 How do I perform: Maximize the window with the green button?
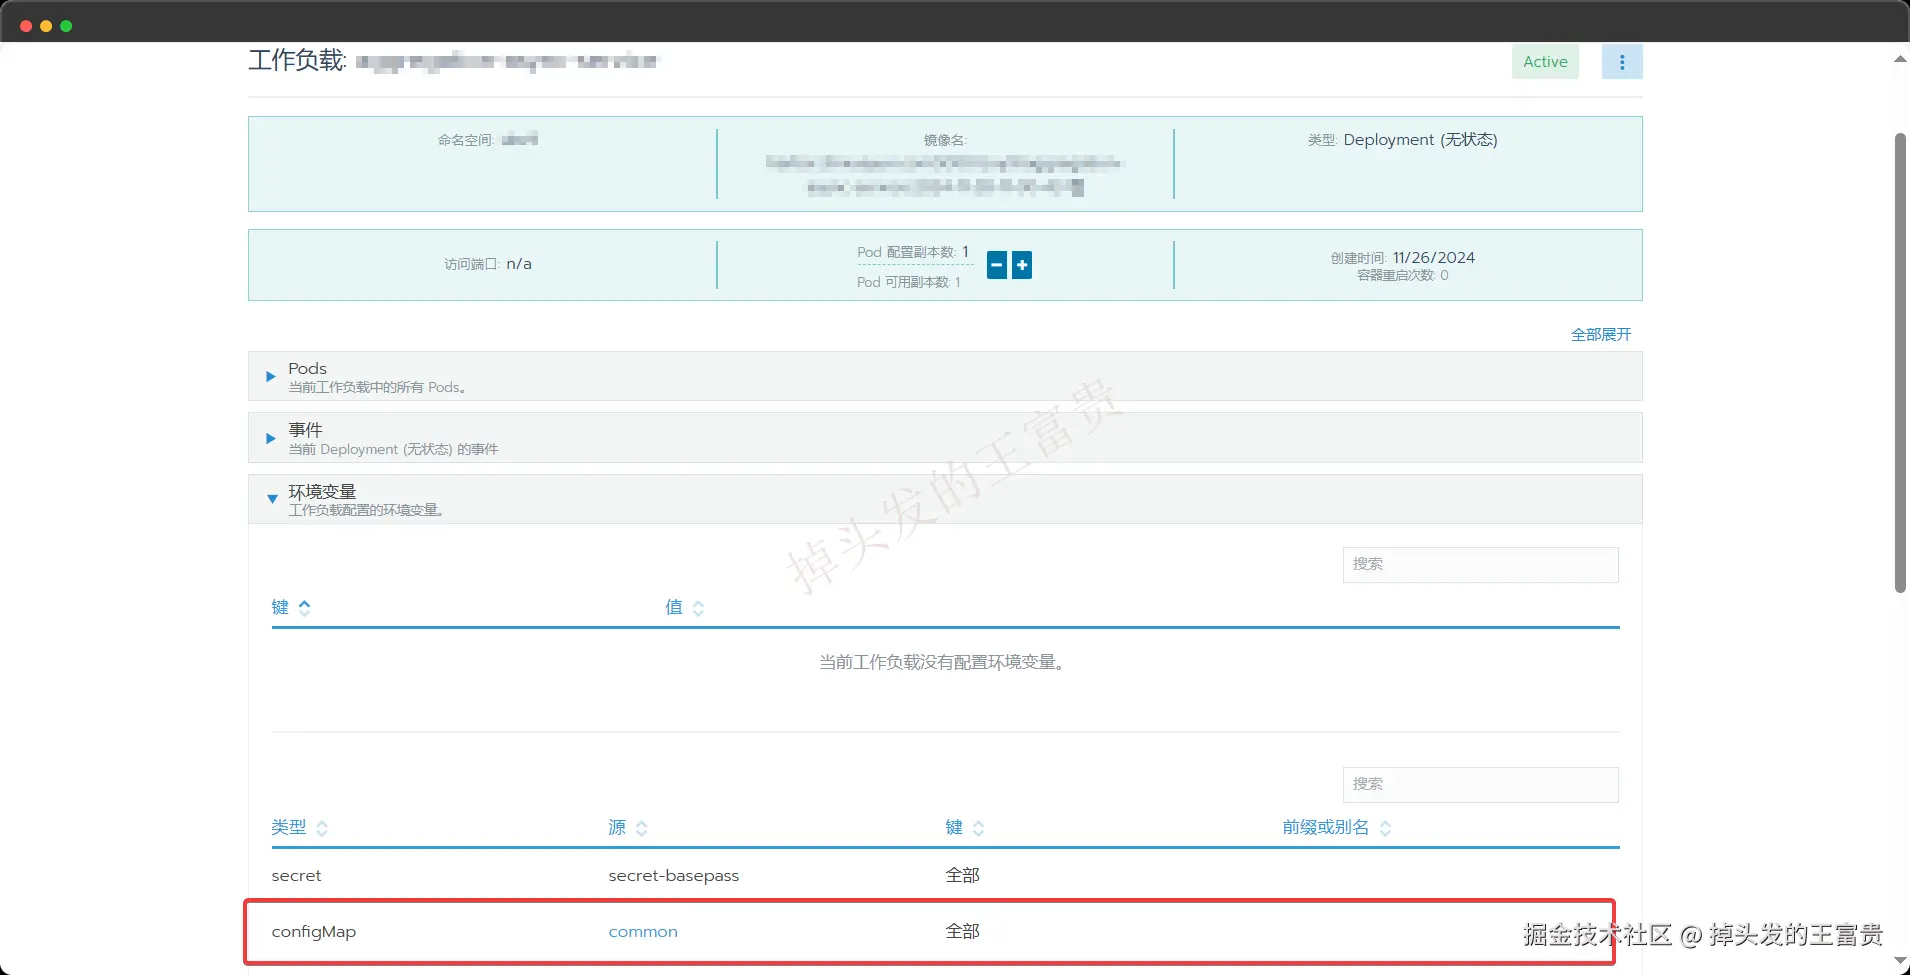pos(66,26)
